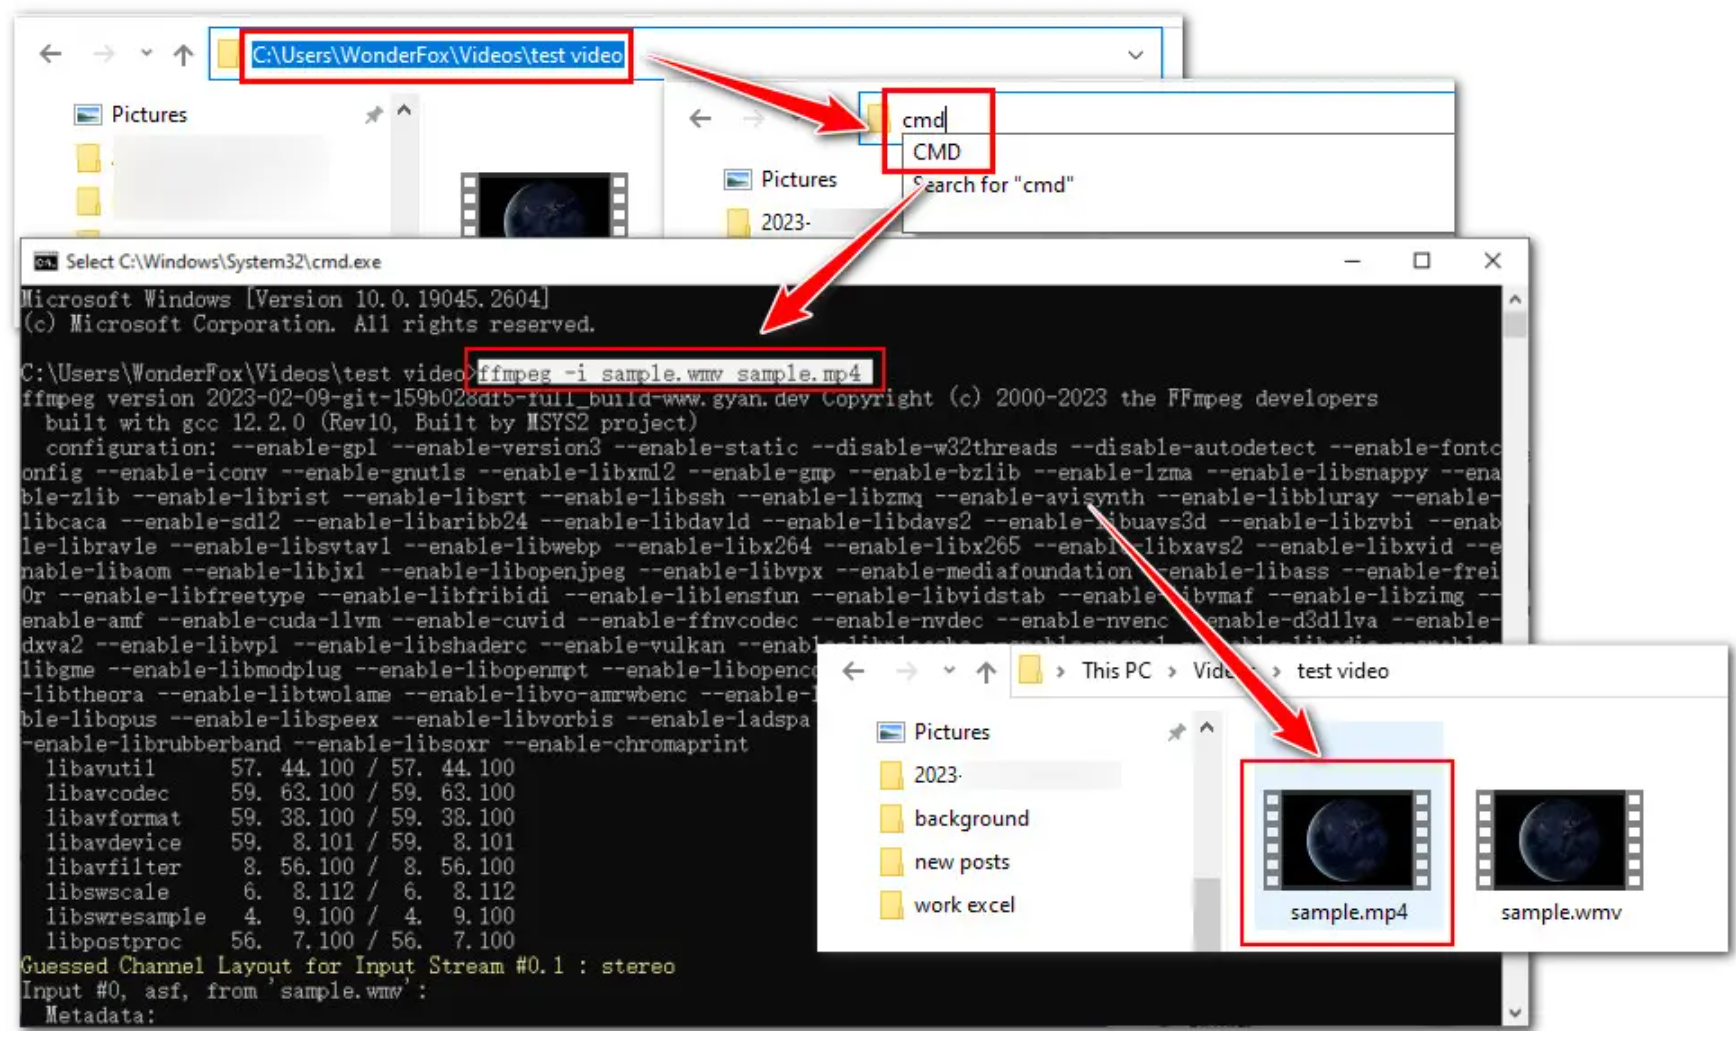The width and height of the screenshot is (1736, 1038).
Task: Expand the chevron just before This PC breadcrumb
Action: 1060,671
